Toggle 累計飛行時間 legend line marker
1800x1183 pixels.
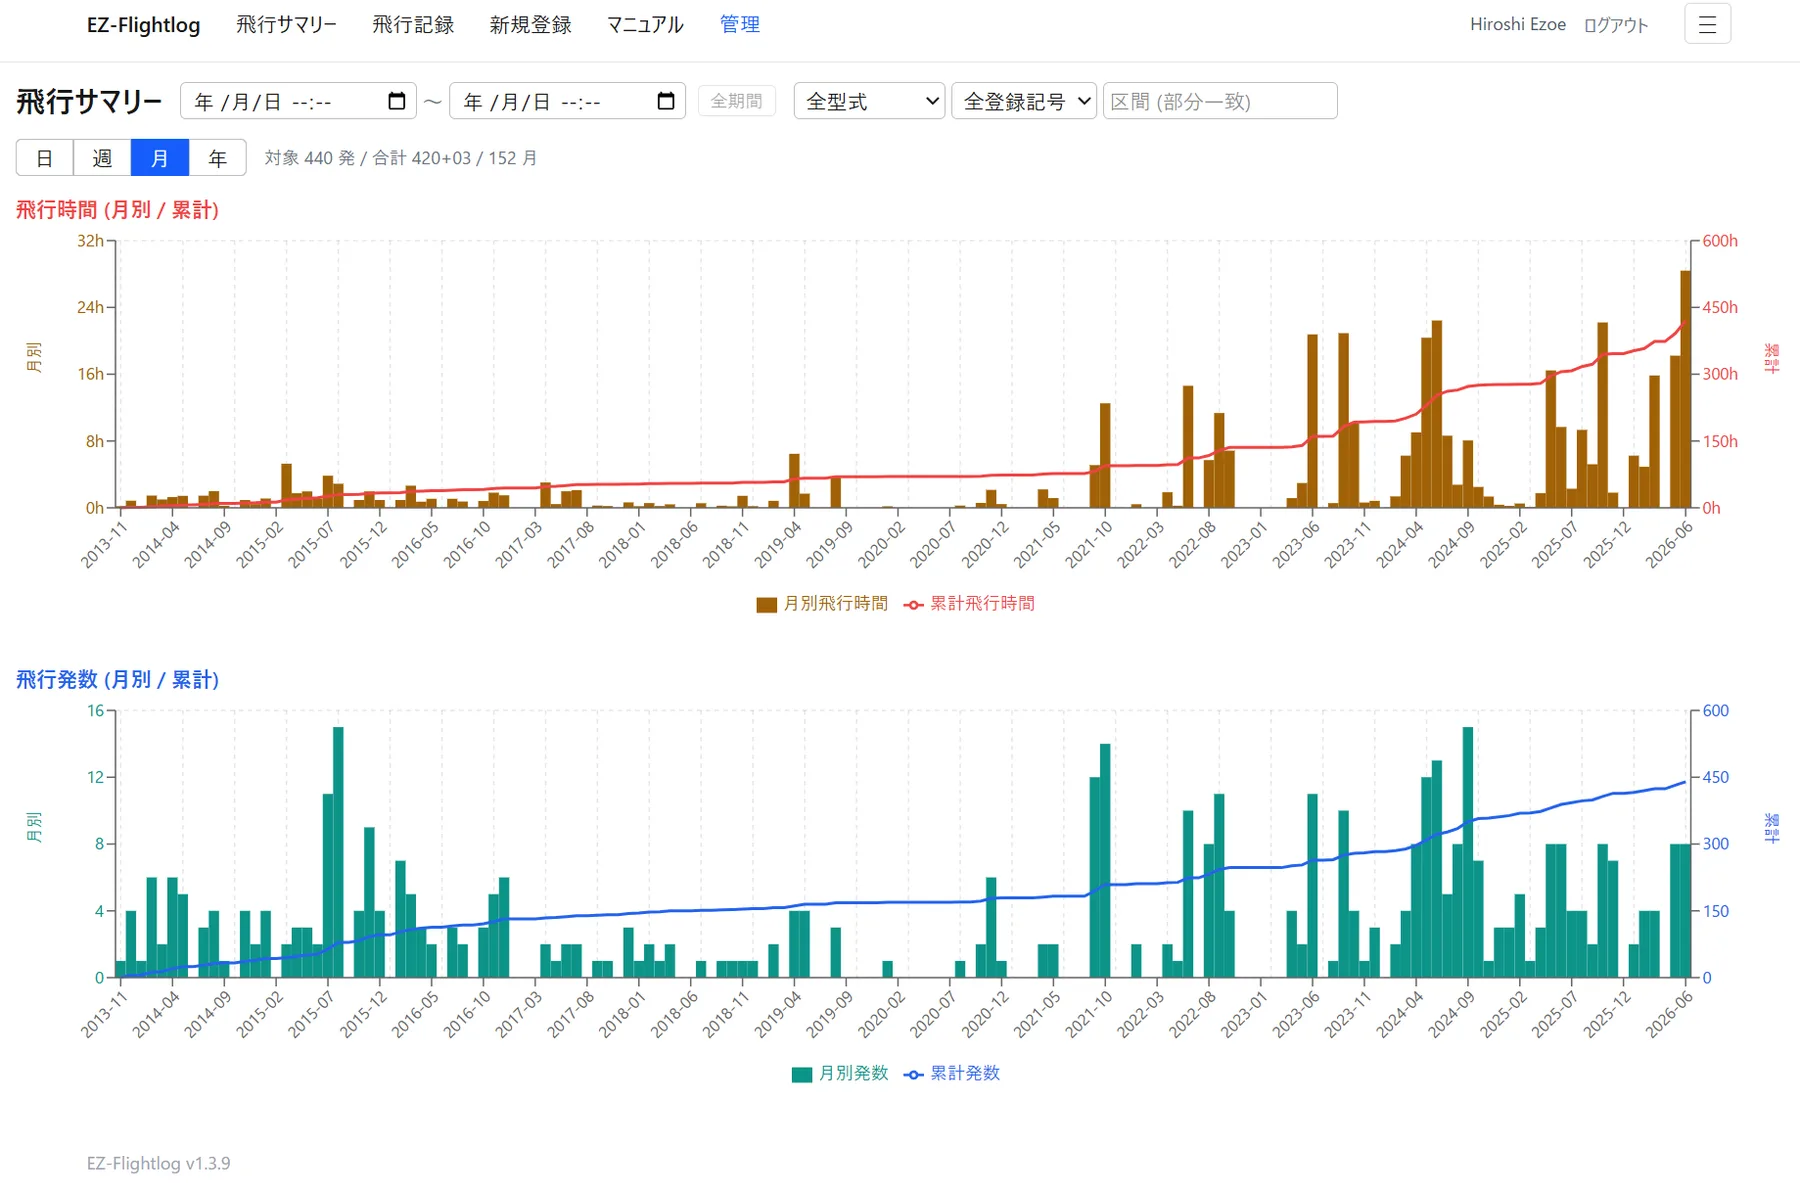coord(913,604)
